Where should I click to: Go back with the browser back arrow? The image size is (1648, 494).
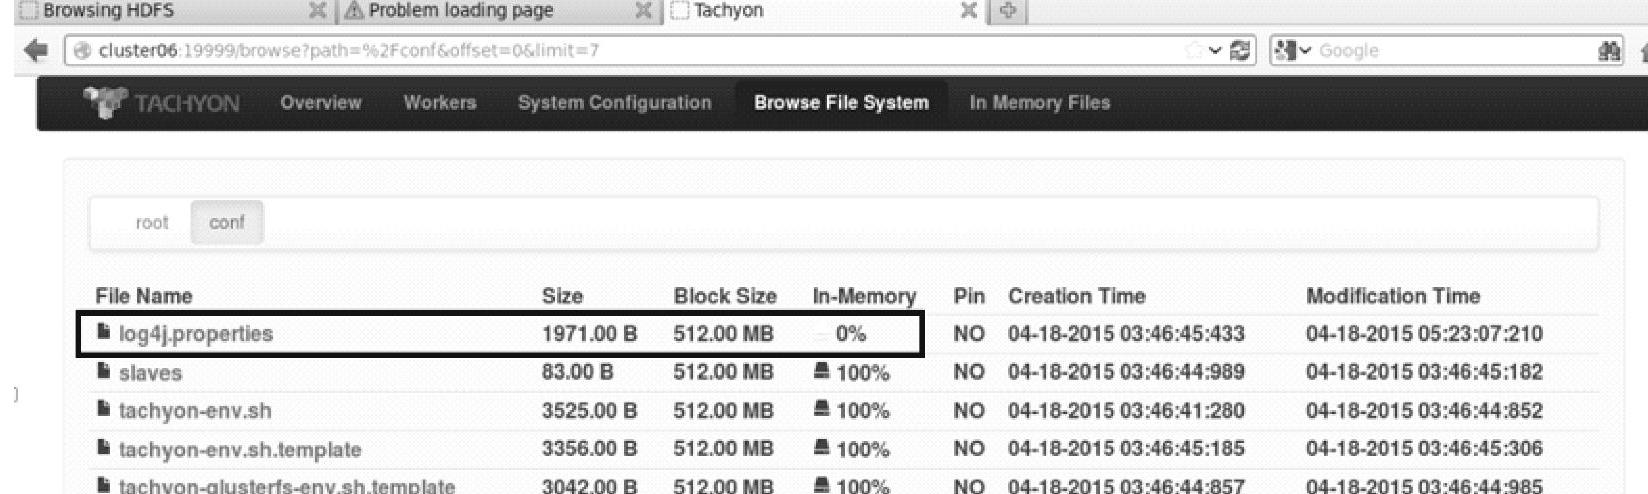pos(36,50)
